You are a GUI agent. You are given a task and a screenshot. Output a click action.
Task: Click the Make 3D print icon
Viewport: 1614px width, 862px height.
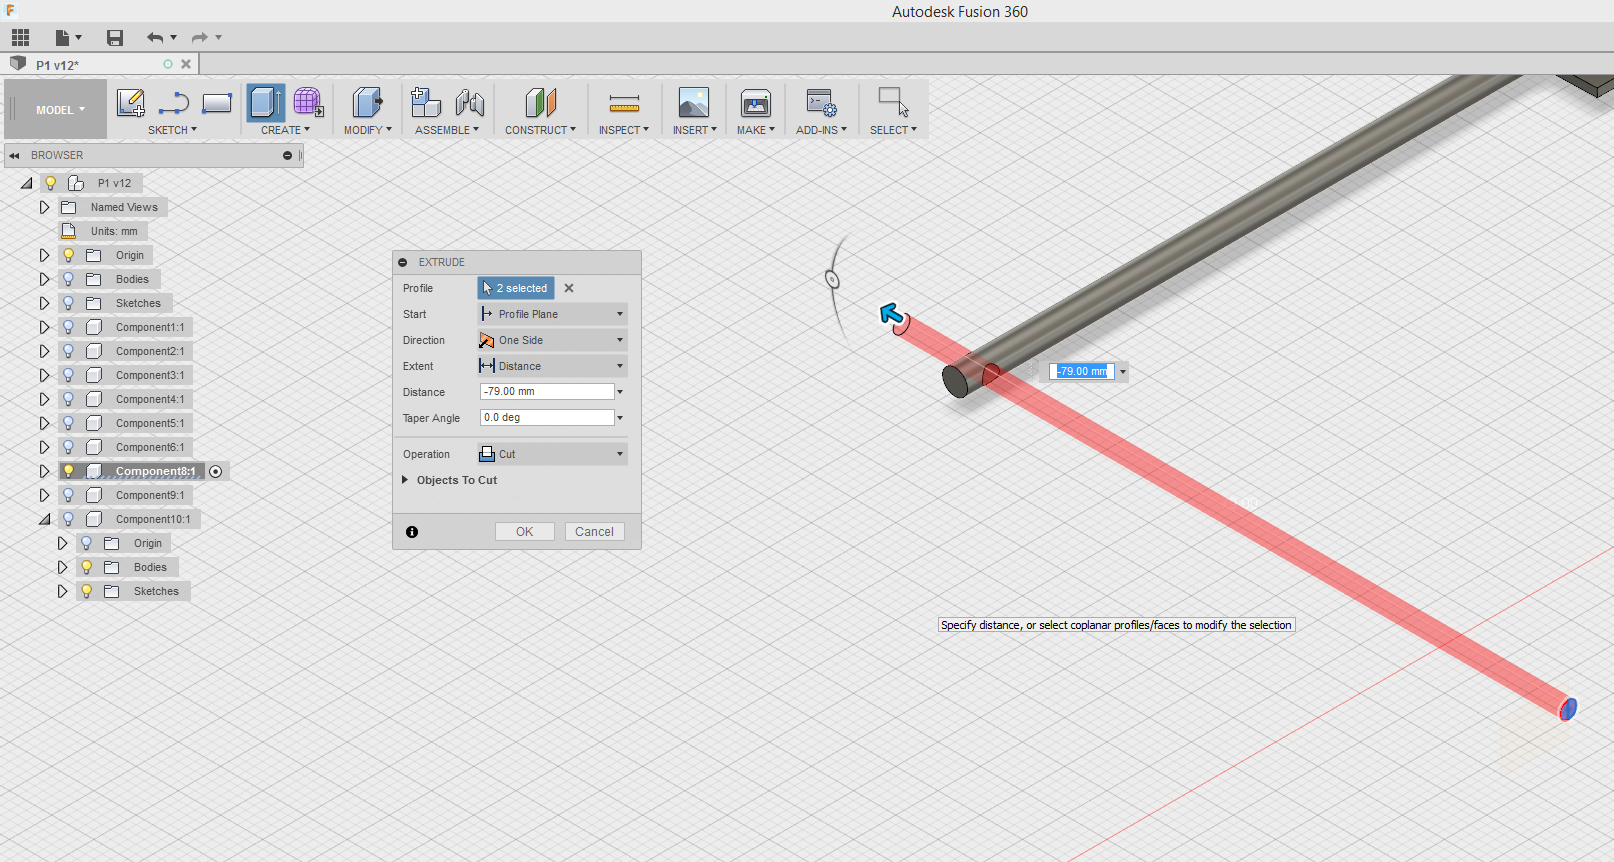[x=756, y=103]
